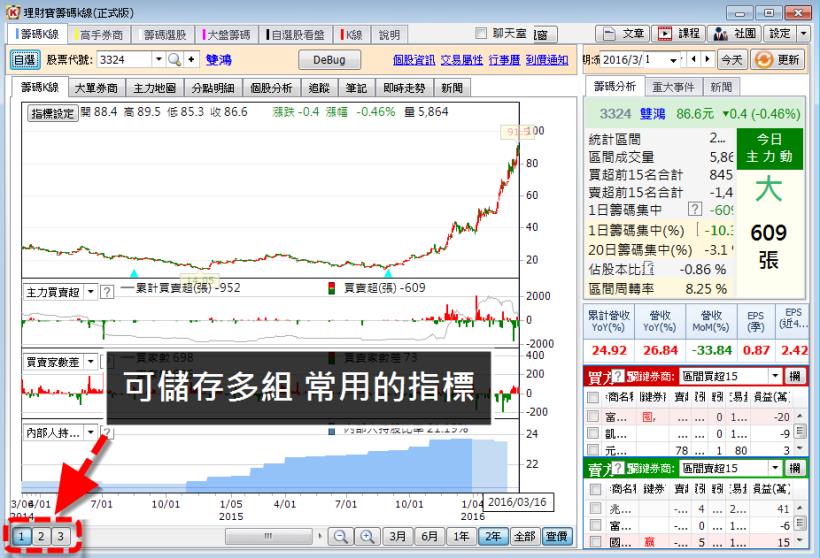
Task: Check the 國... row in 賣方 table
Action: (596, 541)
